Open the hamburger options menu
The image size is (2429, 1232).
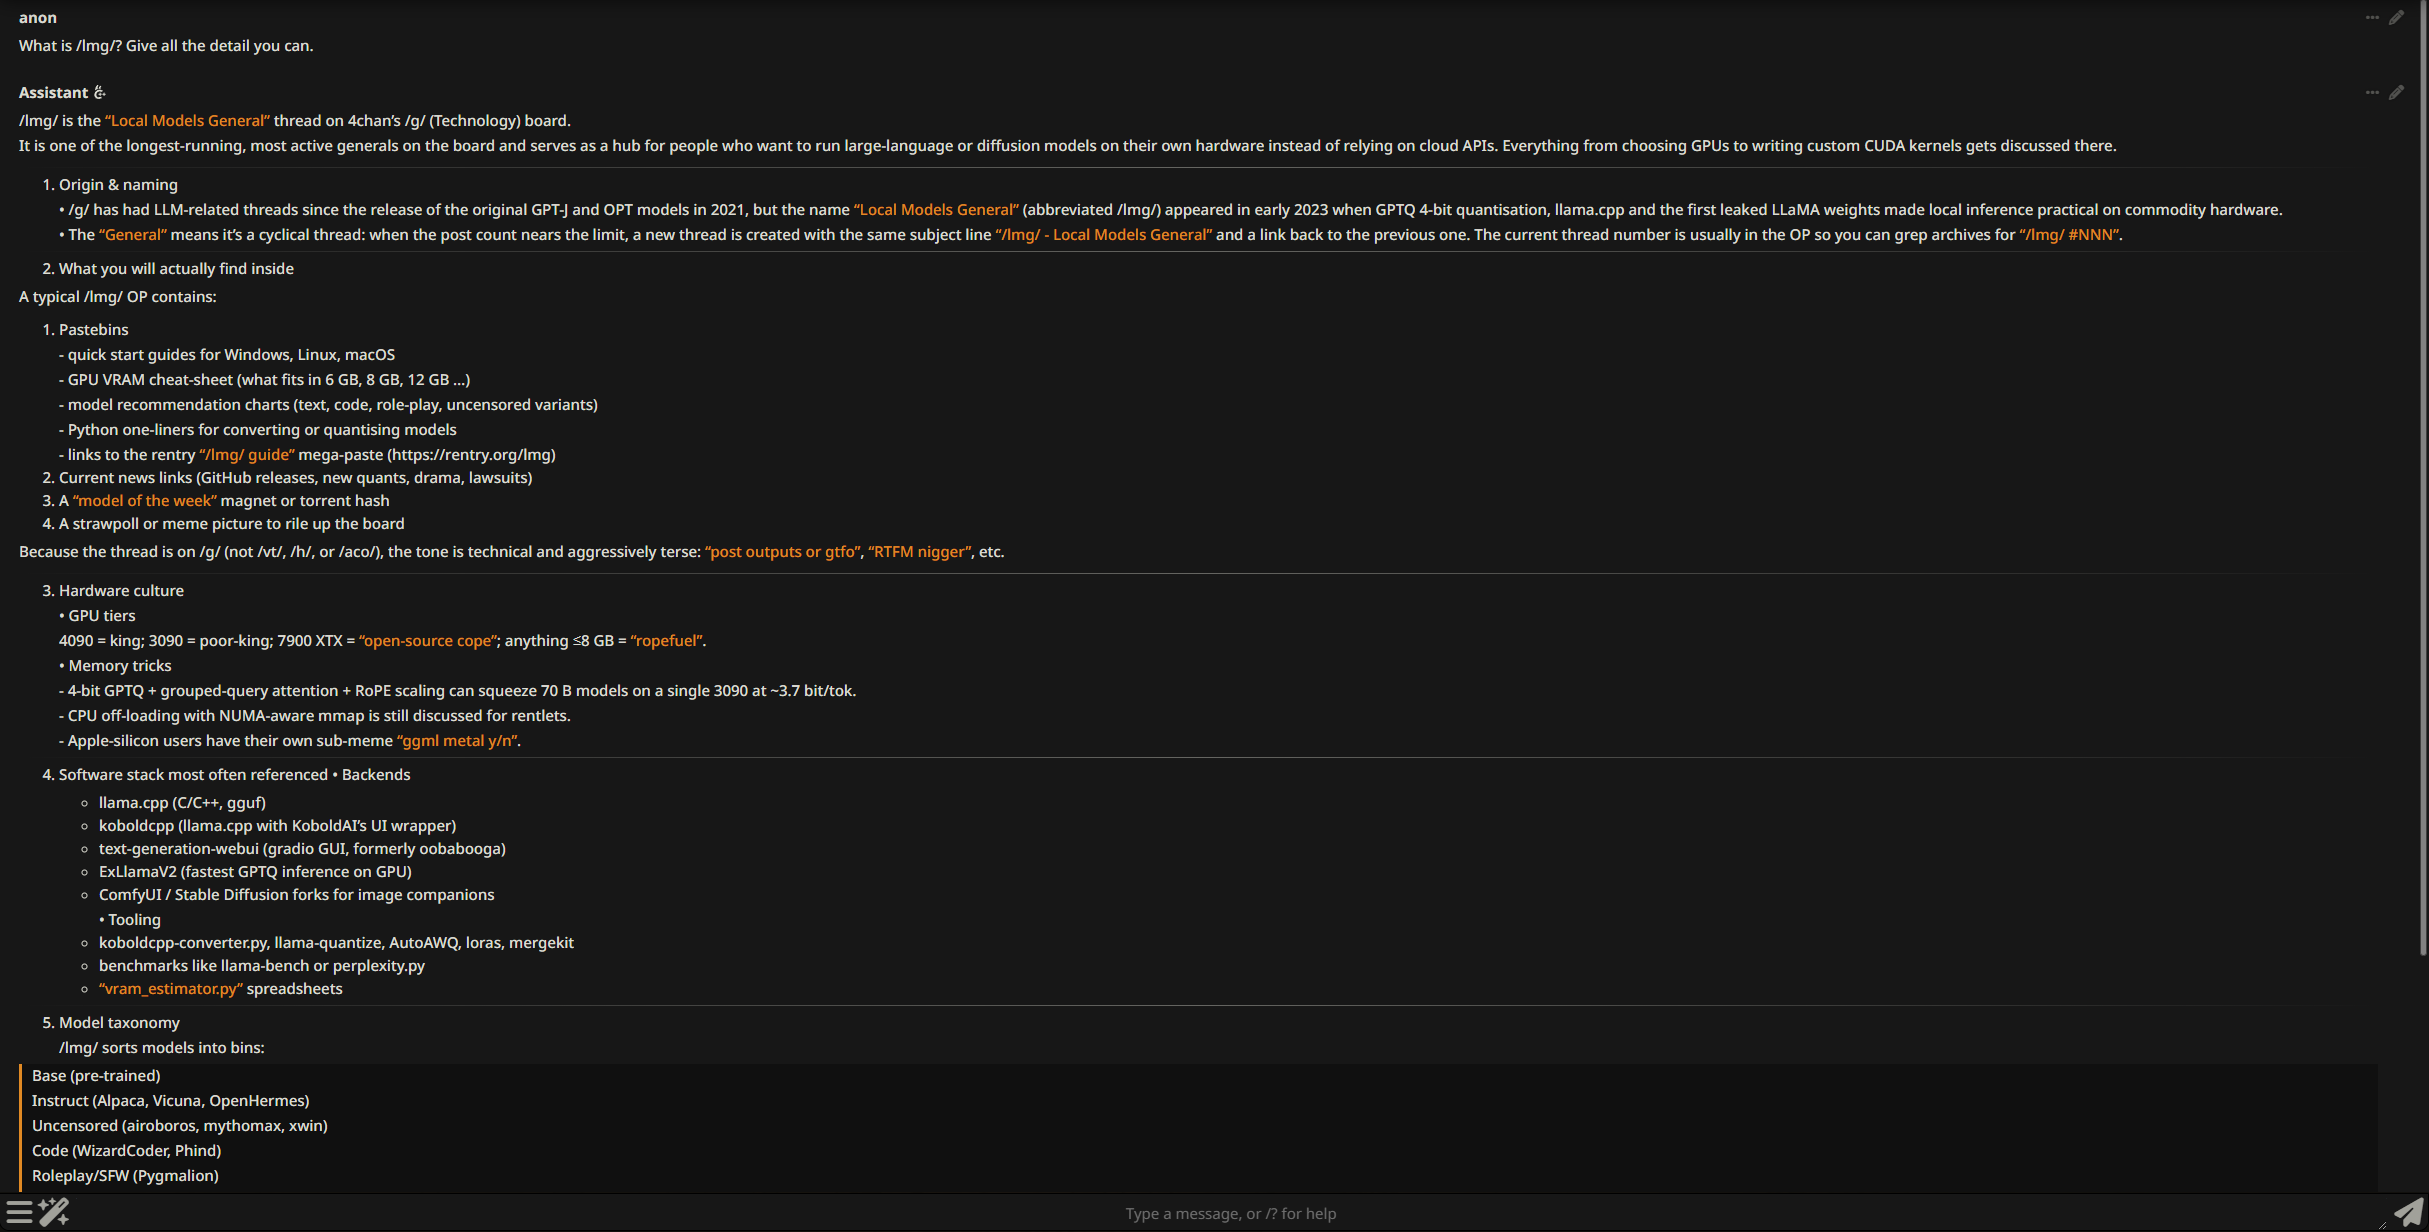click(19, 1212)
